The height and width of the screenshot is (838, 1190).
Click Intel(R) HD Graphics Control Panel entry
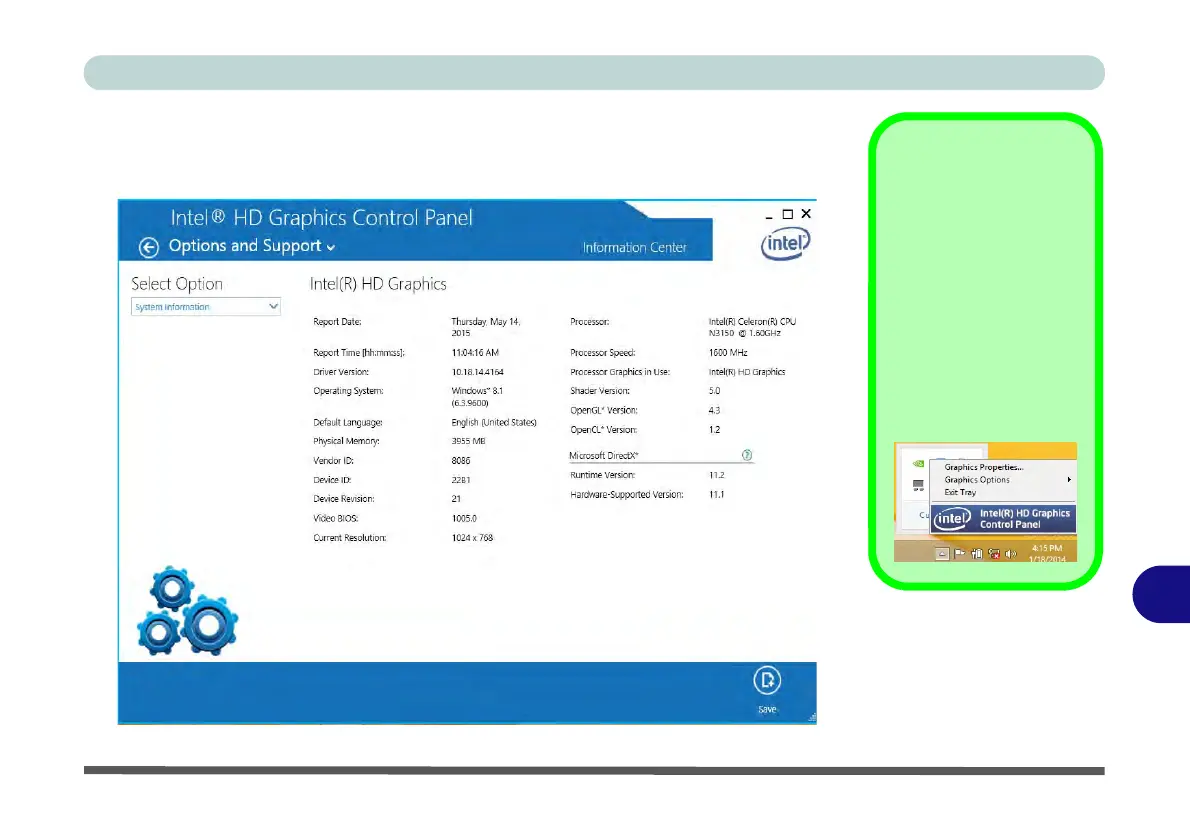pyautogui.click(x=1003, y=518)
